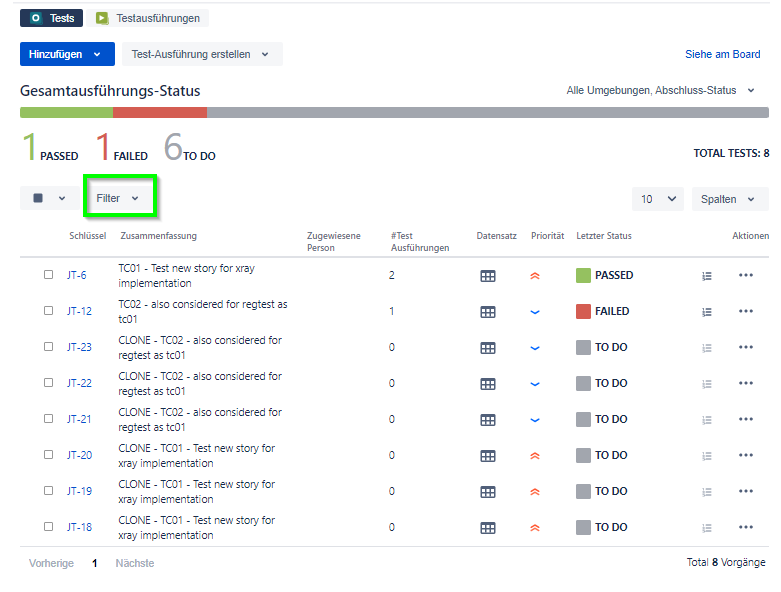
Task: Go to Vorherige page
Action: tap(51, 563)
